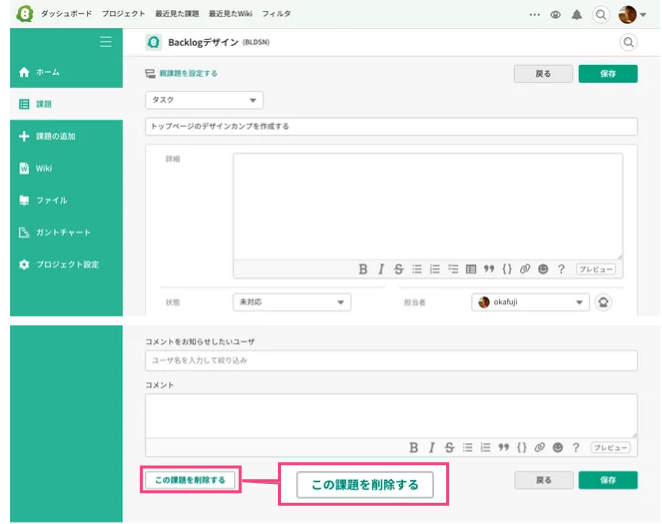662x524 pixels.
Task: Open プロジェクト in top navigation
Action: pyautogui.click(x=123, y=14)
